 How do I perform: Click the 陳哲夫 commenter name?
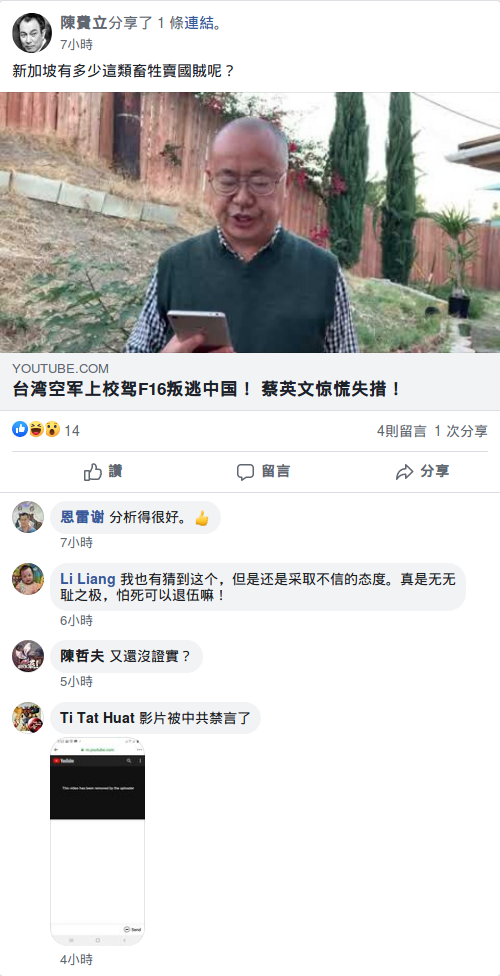point(82,656)
